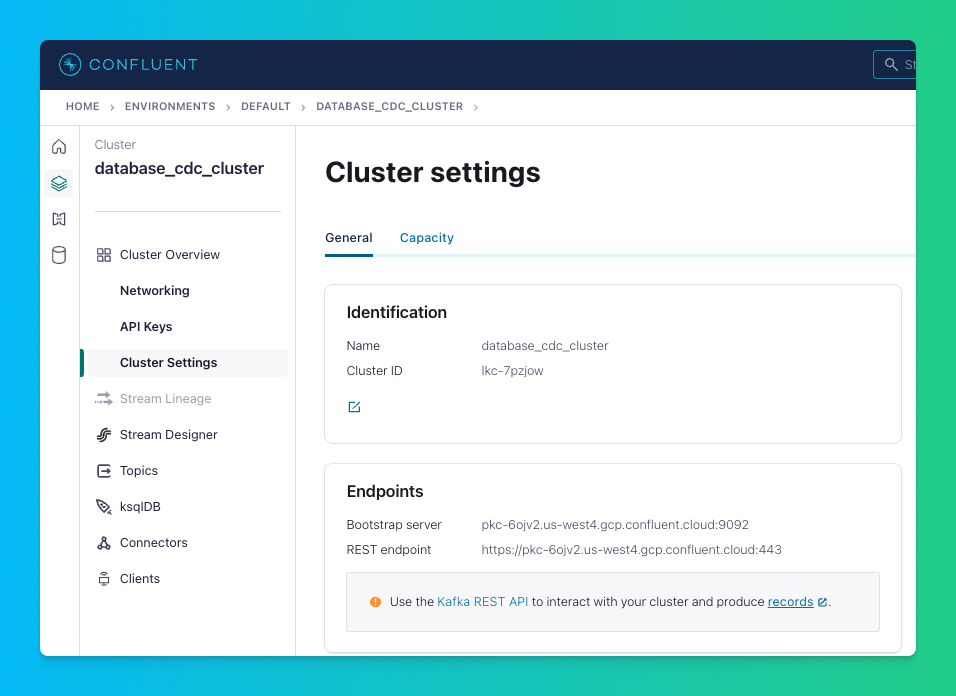The height and width of the screenshot is (696, 956).
Task: Switch to the Capacity tab
Action: click(426, 238)
